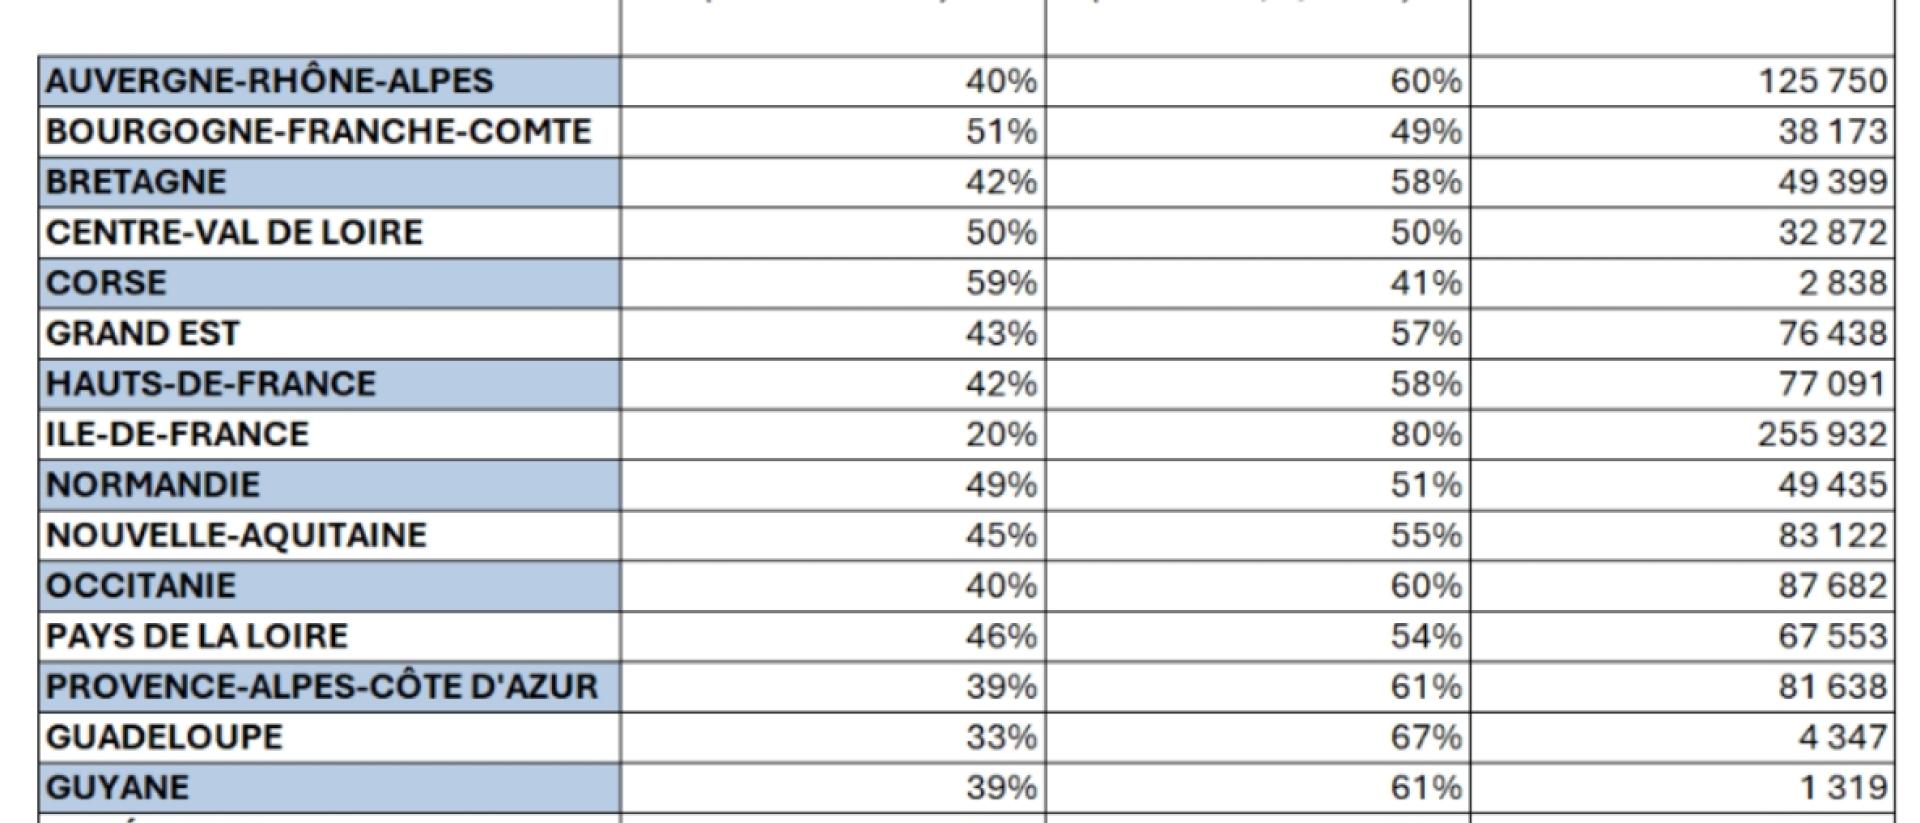Click the GRAND EST region cell
Image resolution: width=1920 pixels, height=823 pixels.
[143, 333]
